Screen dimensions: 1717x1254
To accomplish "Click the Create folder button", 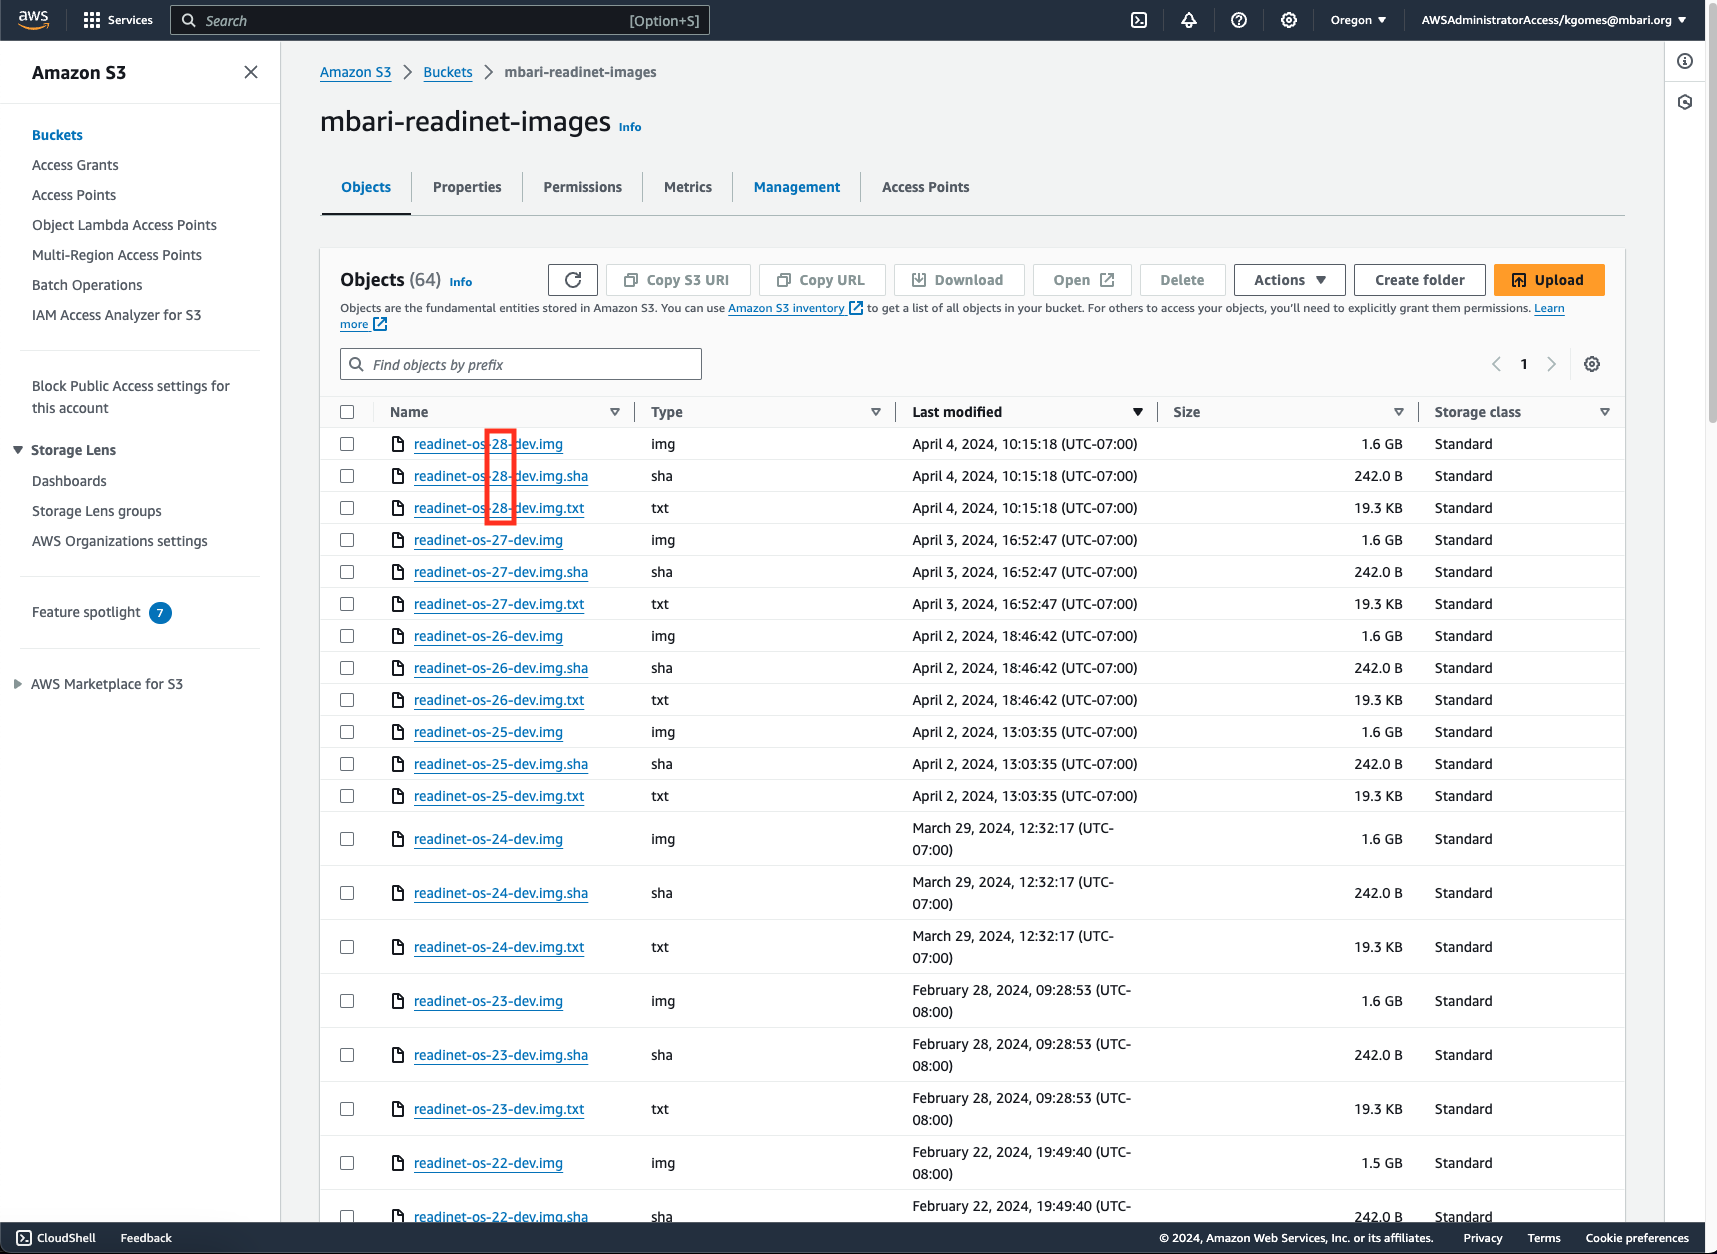I will pyautogui.click(x=1420, y=280).
